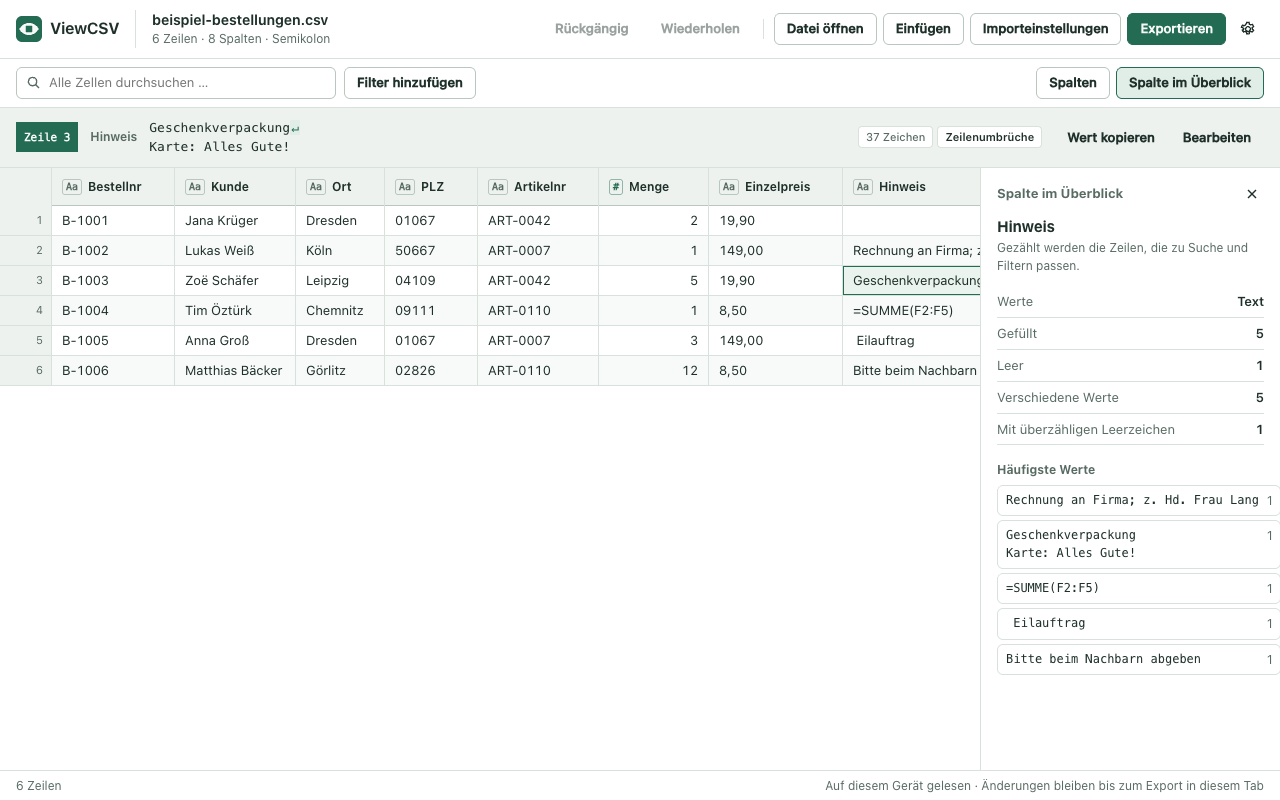Click the text type icon on PLZ column
Screen dimensions: 1280x800
click(405, 187)
